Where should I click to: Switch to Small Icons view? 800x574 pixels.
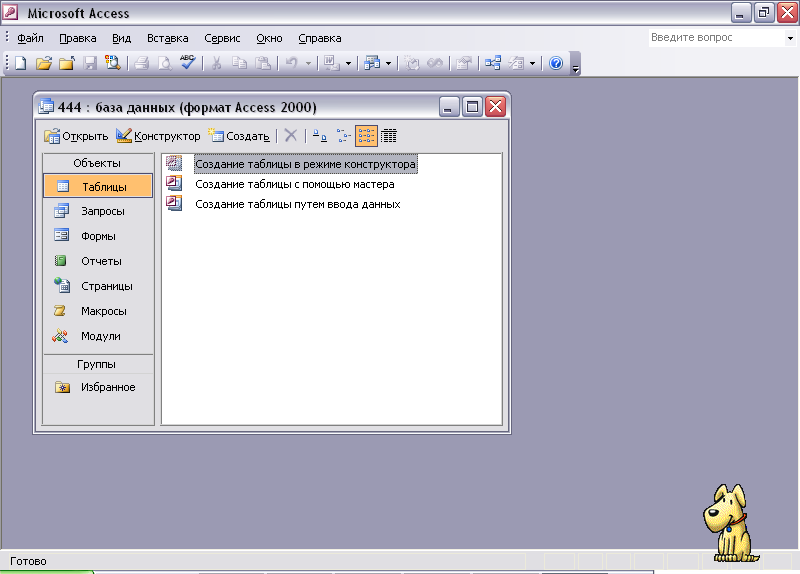tap(343, 136)
